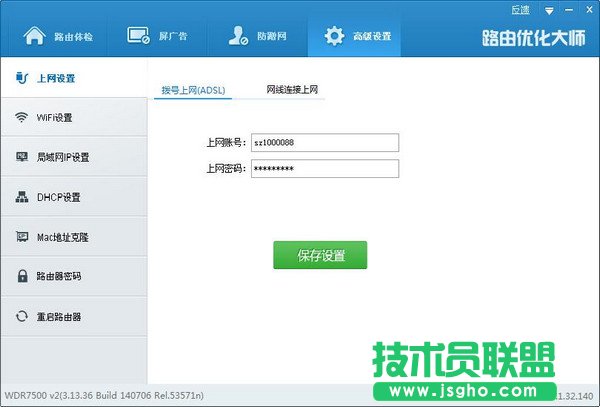Screen dimensions: 600x407
Task: Click the Mac地址克隆 sidebar icon
Action: click(21, 237)
